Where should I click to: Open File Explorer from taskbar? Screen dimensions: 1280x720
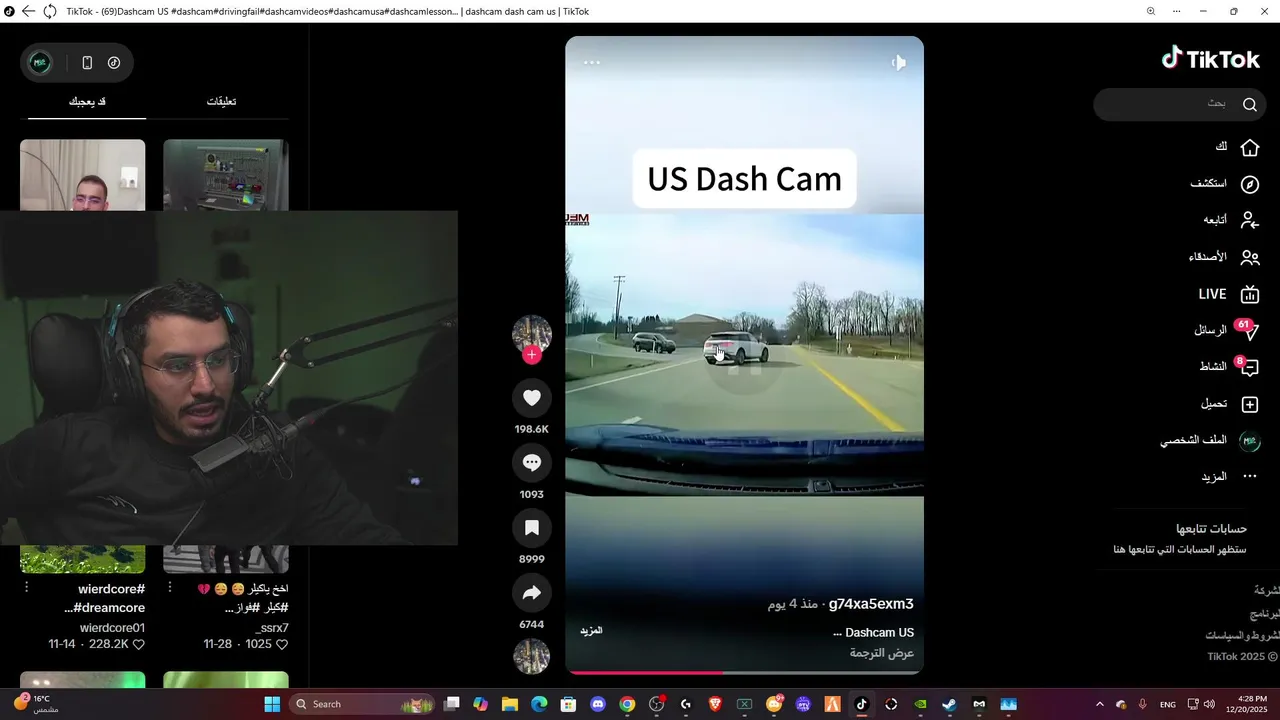(x=510, y=704)
